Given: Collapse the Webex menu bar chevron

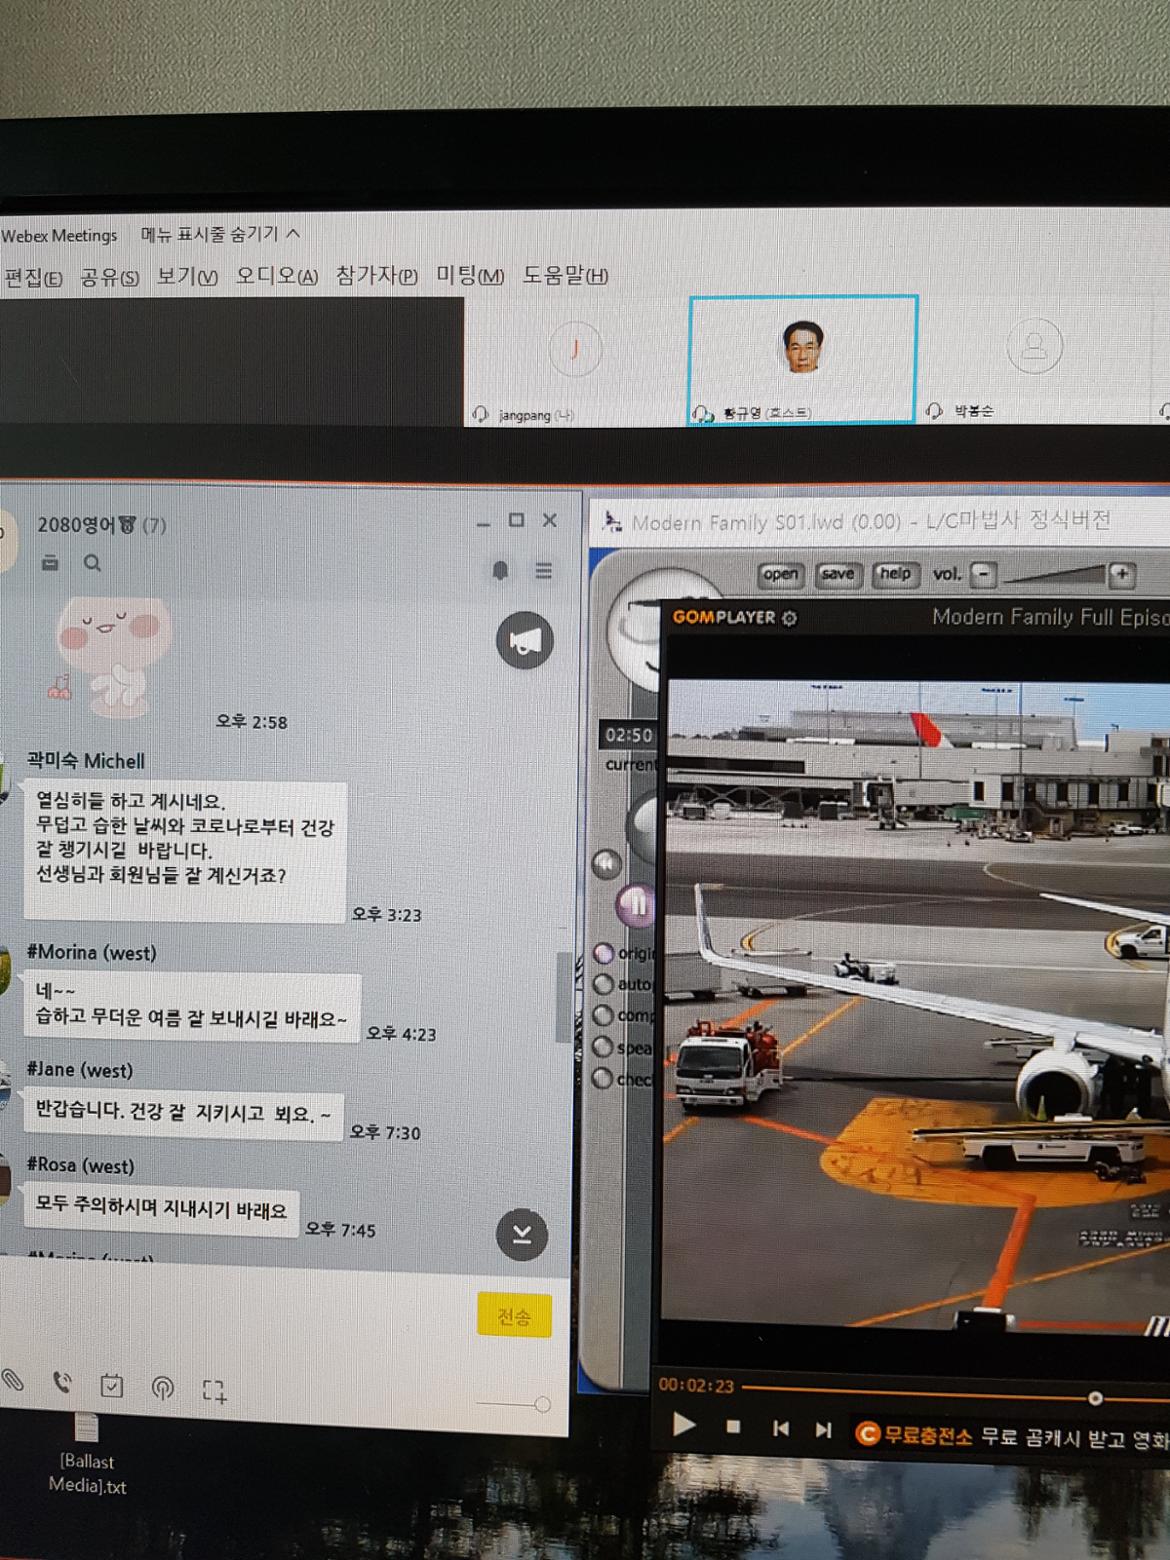Looking at the screenshot, I should pos(293,233).
